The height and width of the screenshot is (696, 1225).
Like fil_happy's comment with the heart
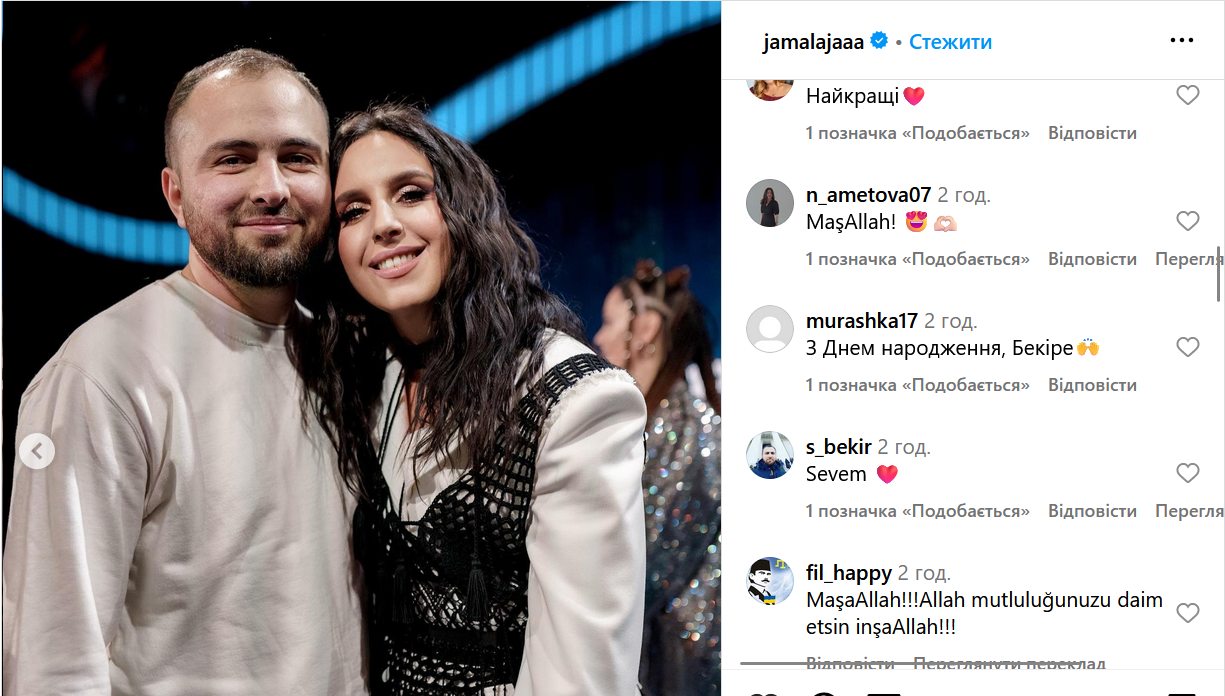pyautogui.click(x=1187, y=613)
